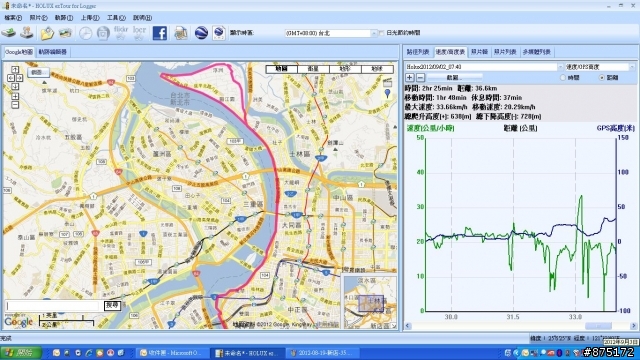This screenshot has height=360, width=640.
Task: Click the 地圖 map type button
Action: [x=281, y=69]
